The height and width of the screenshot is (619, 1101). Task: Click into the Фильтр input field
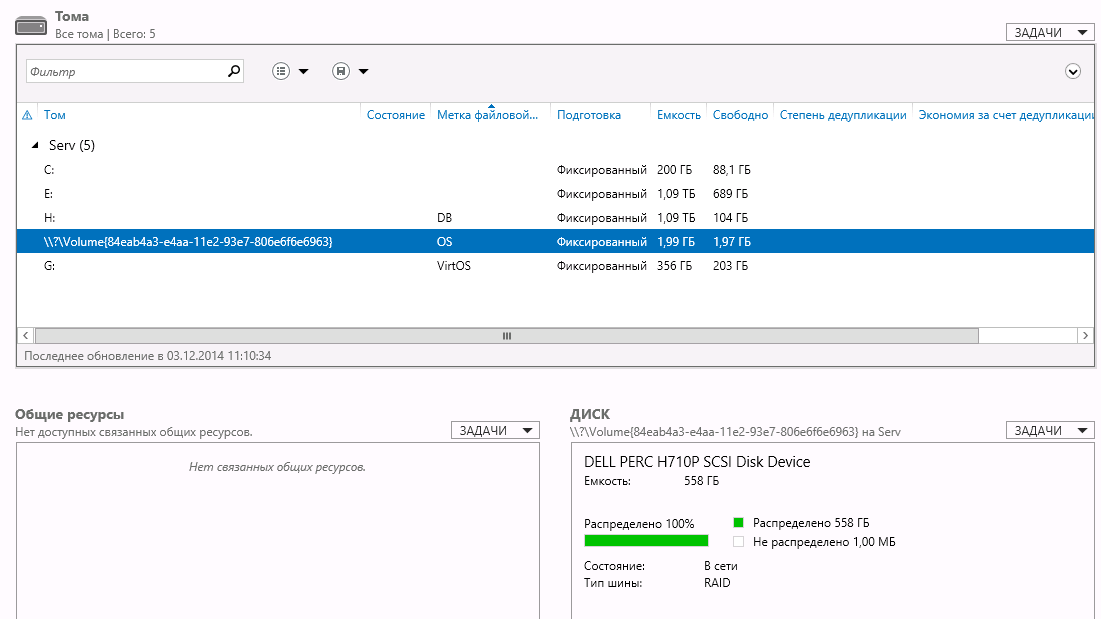(x=126, y=71)
